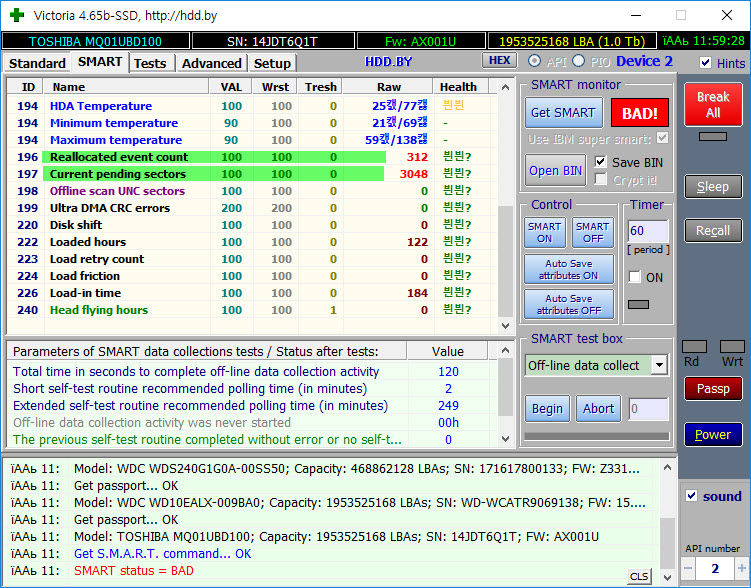Click SMART table scroll down arrow
751x588 pixels.
tap(505, 326)
